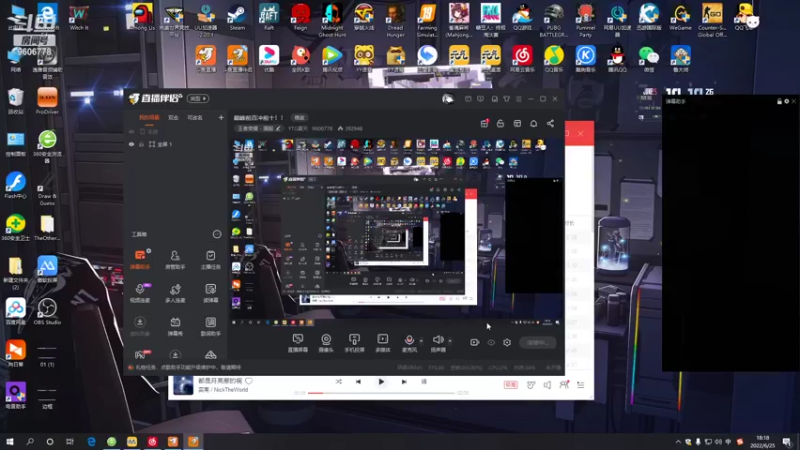The width and height of the screenshot is (800, 450).
Task: Skip to next track in the music player
Action: (404, 382)
